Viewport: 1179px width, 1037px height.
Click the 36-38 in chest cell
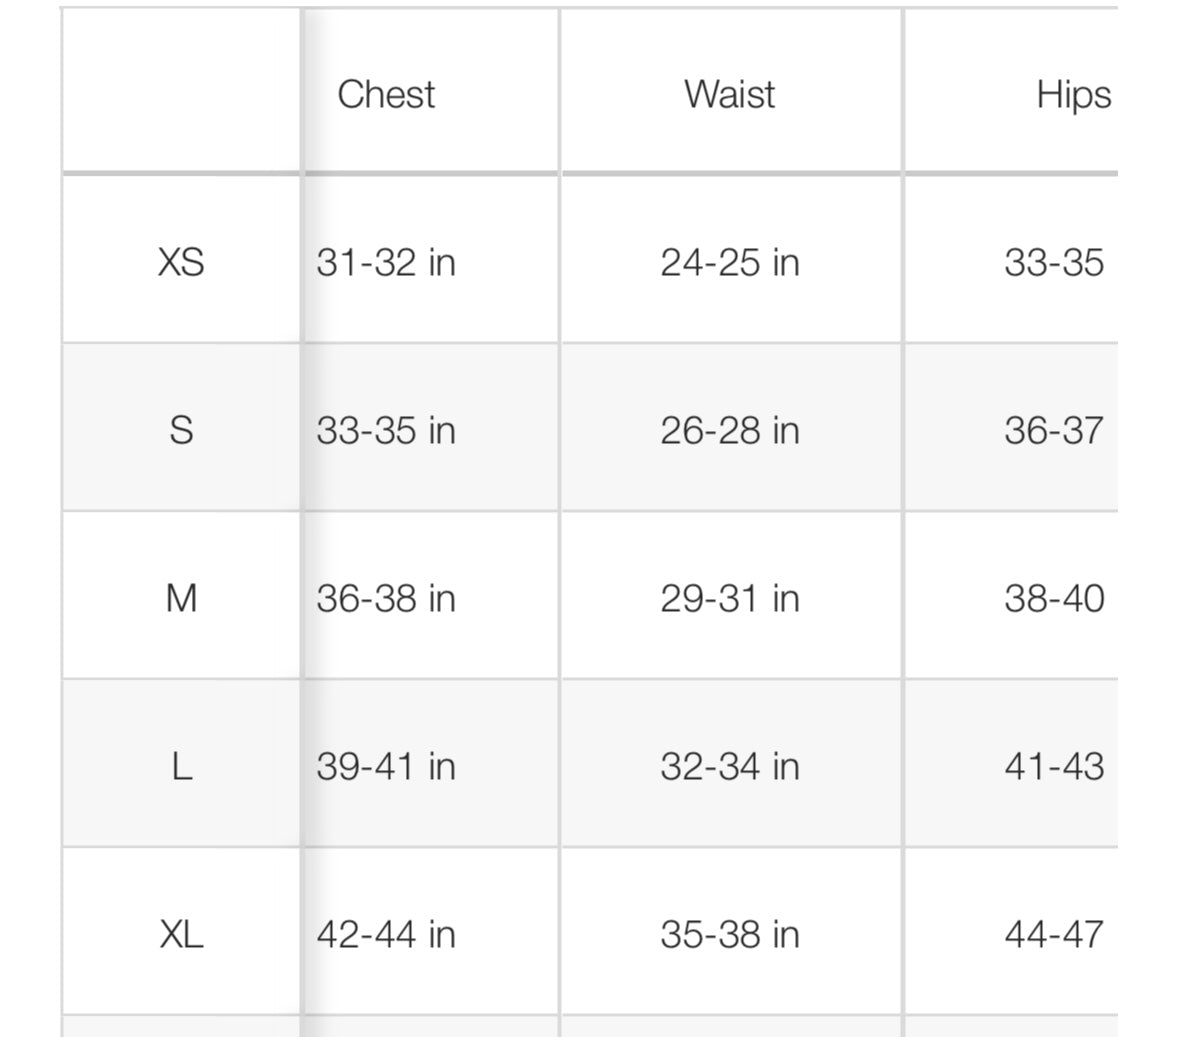386,598
